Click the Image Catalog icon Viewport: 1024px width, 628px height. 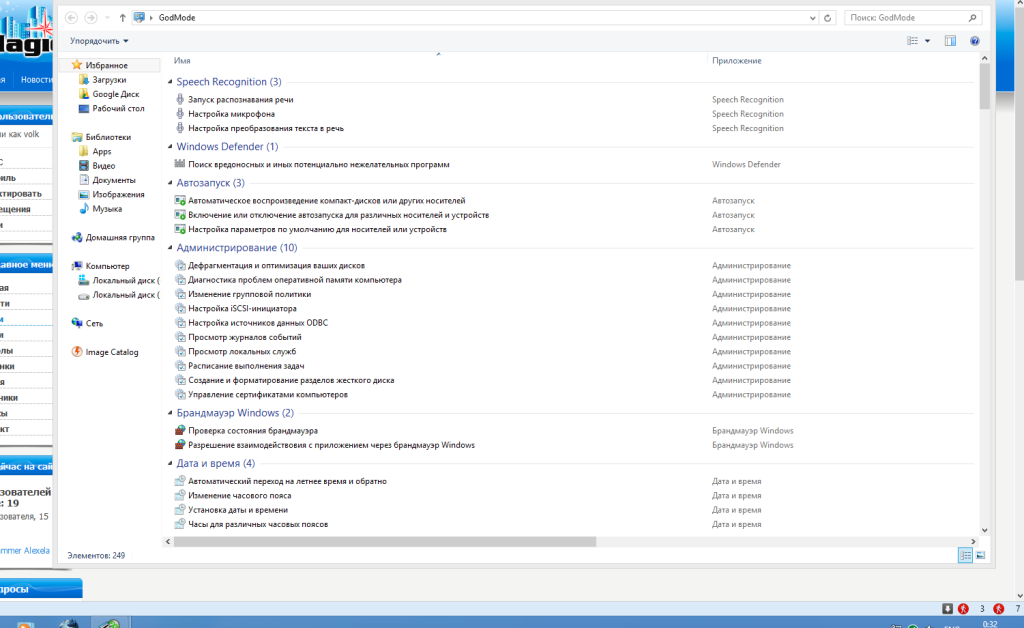click(x=76, y=351)
